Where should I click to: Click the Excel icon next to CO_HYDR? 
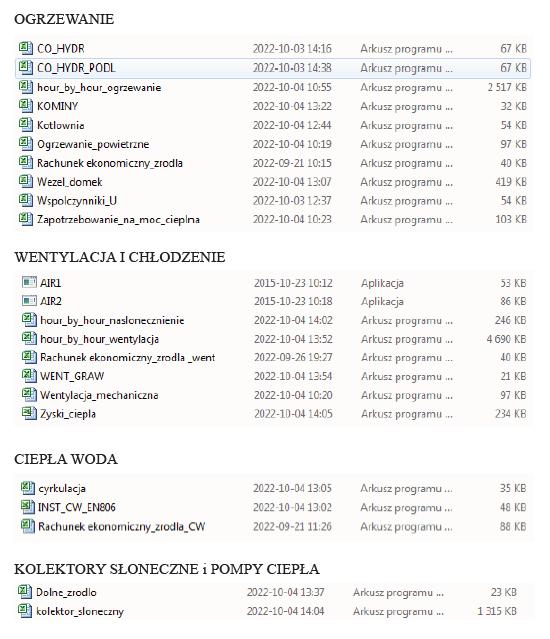[x=26, y=48]
